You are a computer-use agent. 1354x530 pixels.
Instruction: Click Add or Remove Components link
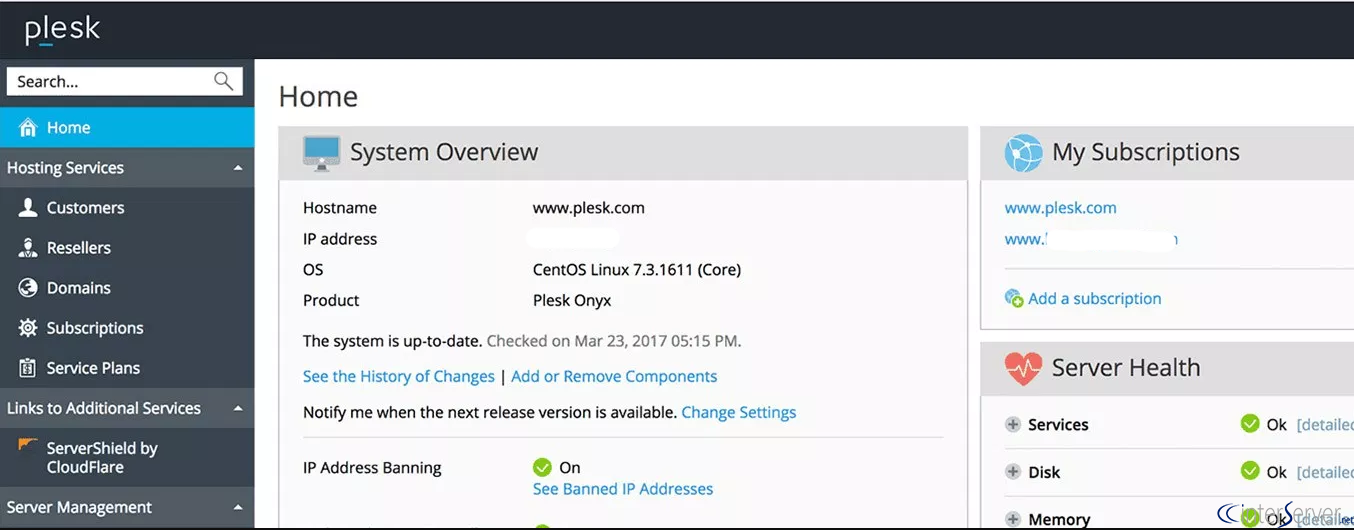(x=614, y=376)
